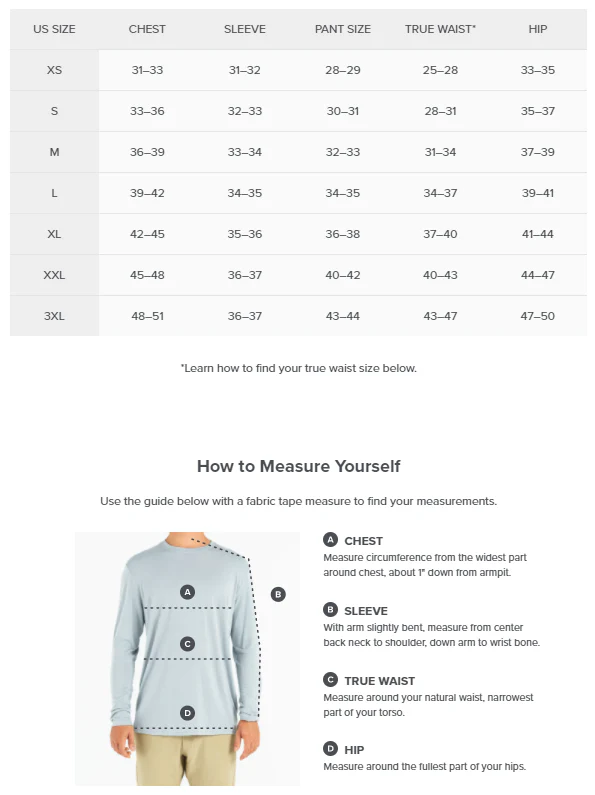Screen dimensions: 595x795
Task: Choose the 3XL size row label
Action: pyautogui.click(x=54, y=316)
